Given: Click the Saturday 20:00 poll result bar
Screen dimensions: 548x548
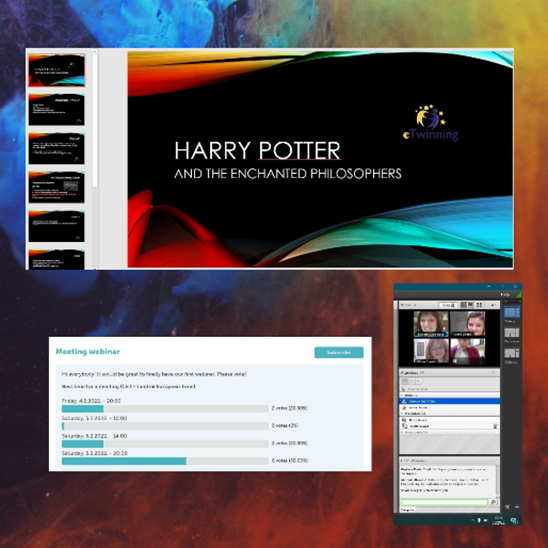Looking at the screenshot, I should [165, 461].
